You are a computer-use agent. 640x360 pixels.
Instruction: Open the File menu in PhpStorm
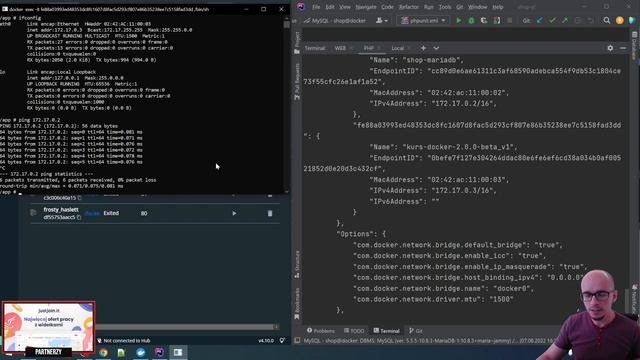click(316, 7)
